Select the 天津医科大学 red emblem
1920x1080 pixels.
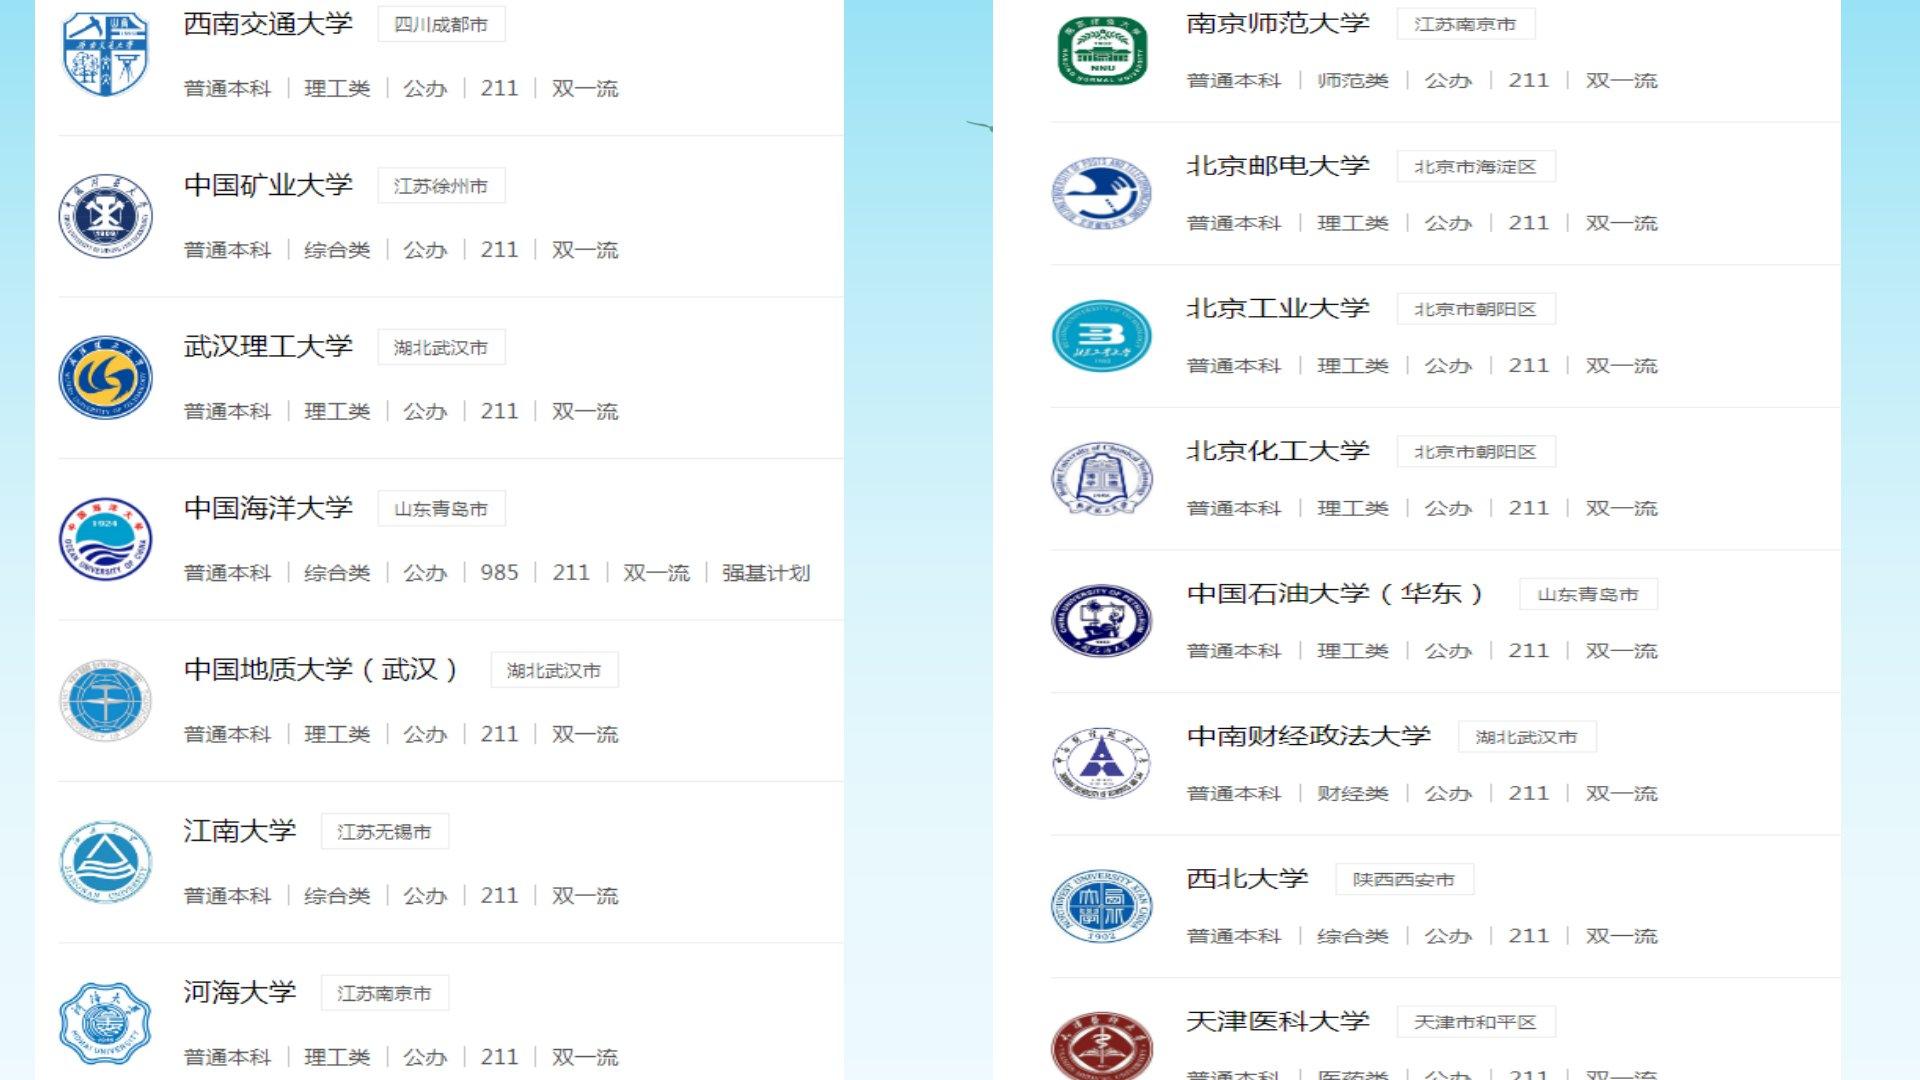pyautogui.click(x=1101, y=1045)
